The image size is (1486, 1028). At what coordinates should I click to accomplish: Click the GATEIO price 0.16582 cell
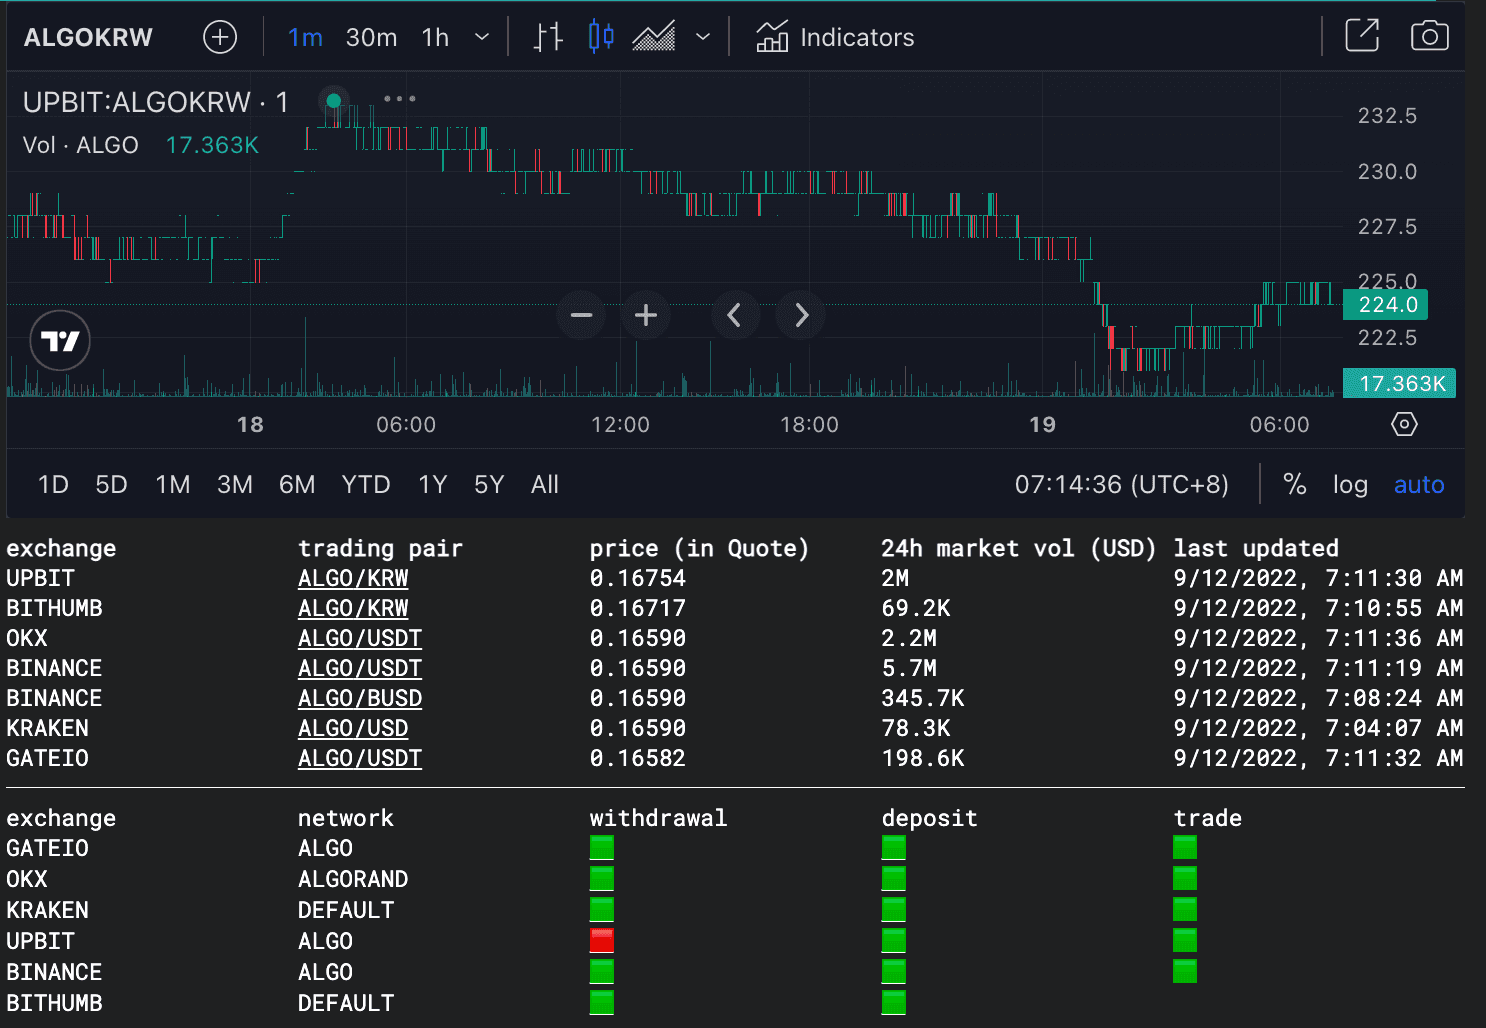tap(638, 758)
